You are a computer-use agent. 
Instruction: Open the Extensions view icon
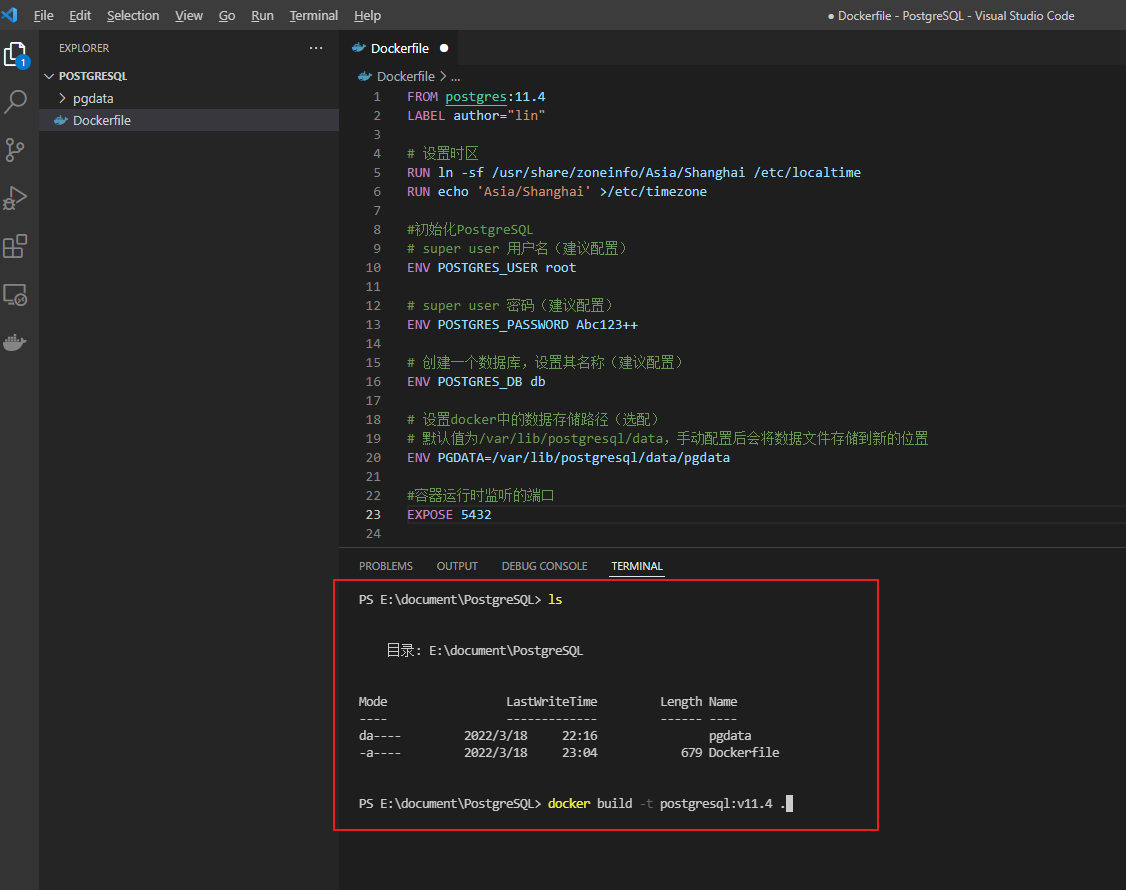(x=16, y=246)
